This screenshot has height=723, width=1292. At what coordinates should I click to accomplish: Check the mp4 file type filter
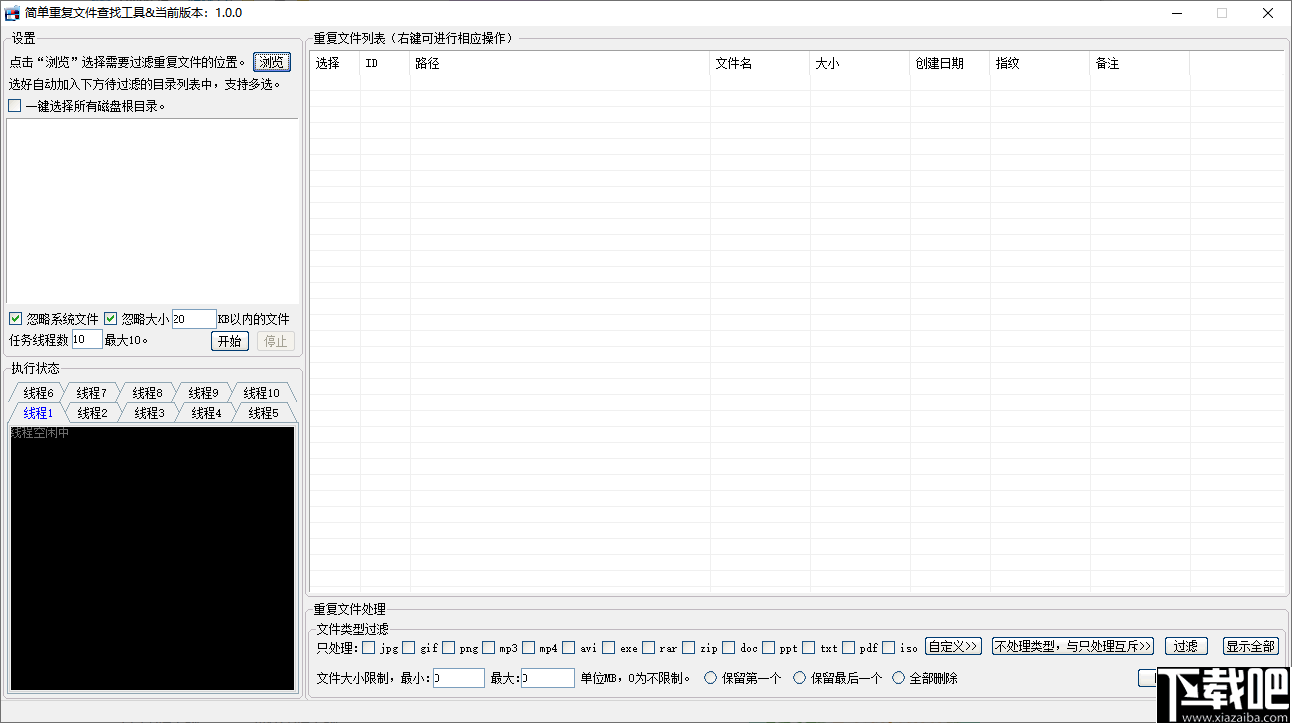click(x=528, y=647)
